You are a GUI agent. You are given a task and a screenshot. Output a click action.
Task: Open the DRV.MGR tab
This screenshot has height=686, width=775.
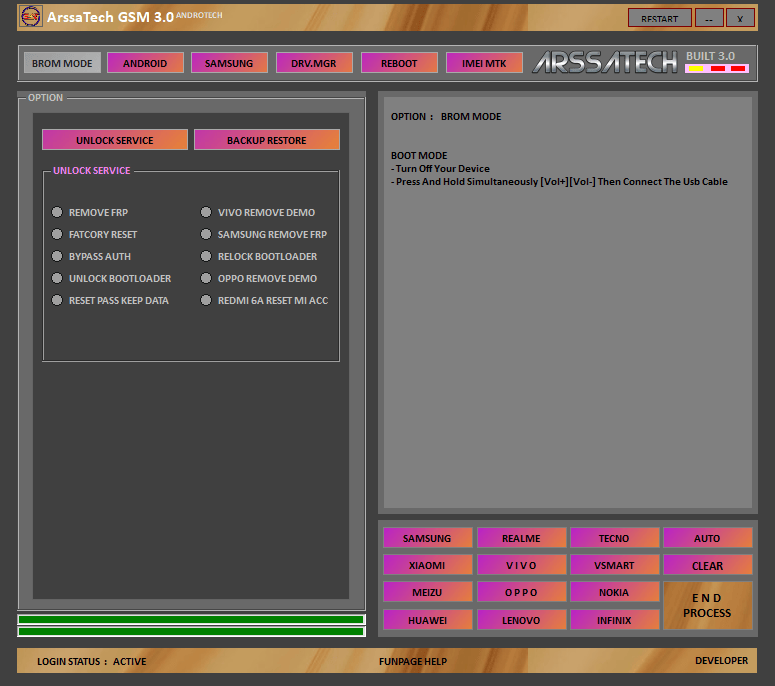pos(314,63)
